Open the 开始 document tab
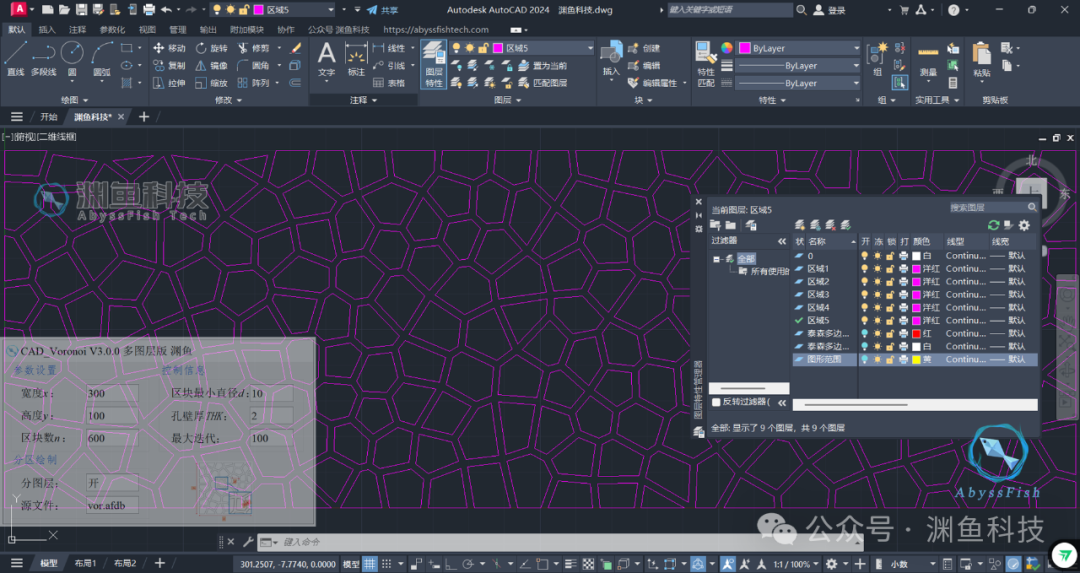This screenshot has width=1080, height=573. 48,117
